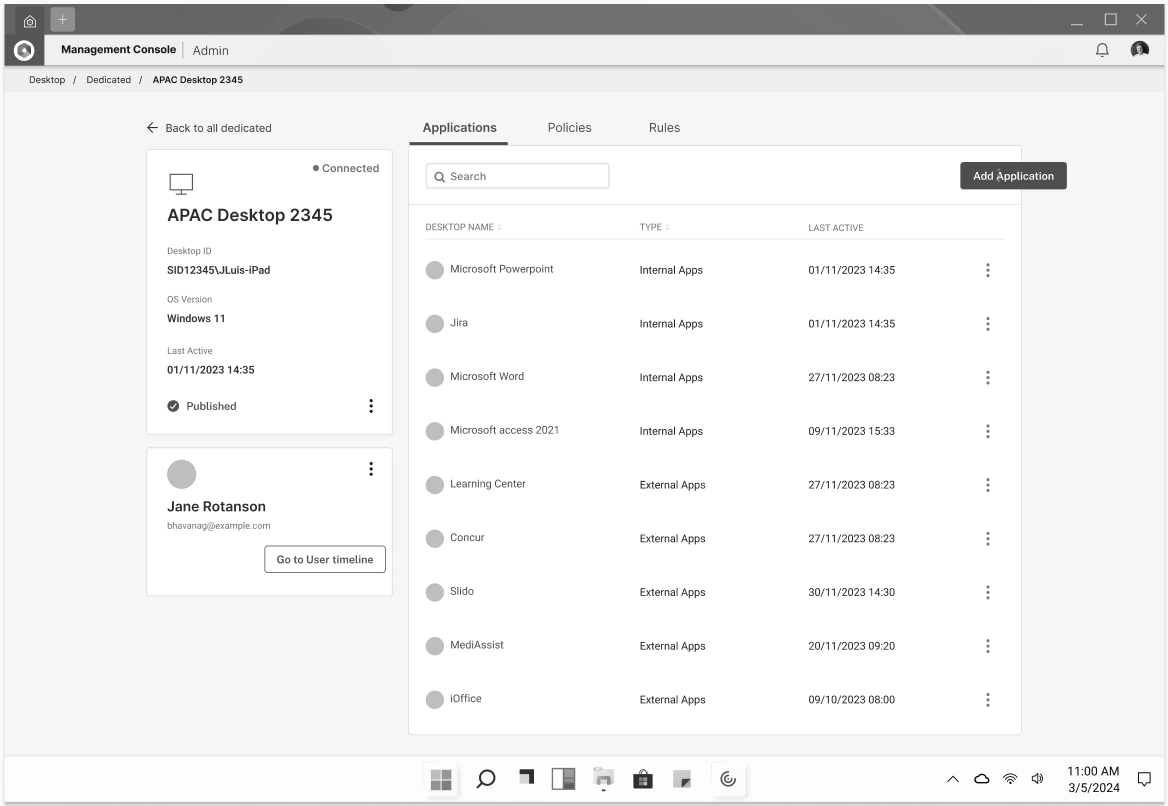Viewport: 1168px width, 806px height.
Task: Open options menu for Microsoft Powerpoint row
Action: [x=988, y=270]
